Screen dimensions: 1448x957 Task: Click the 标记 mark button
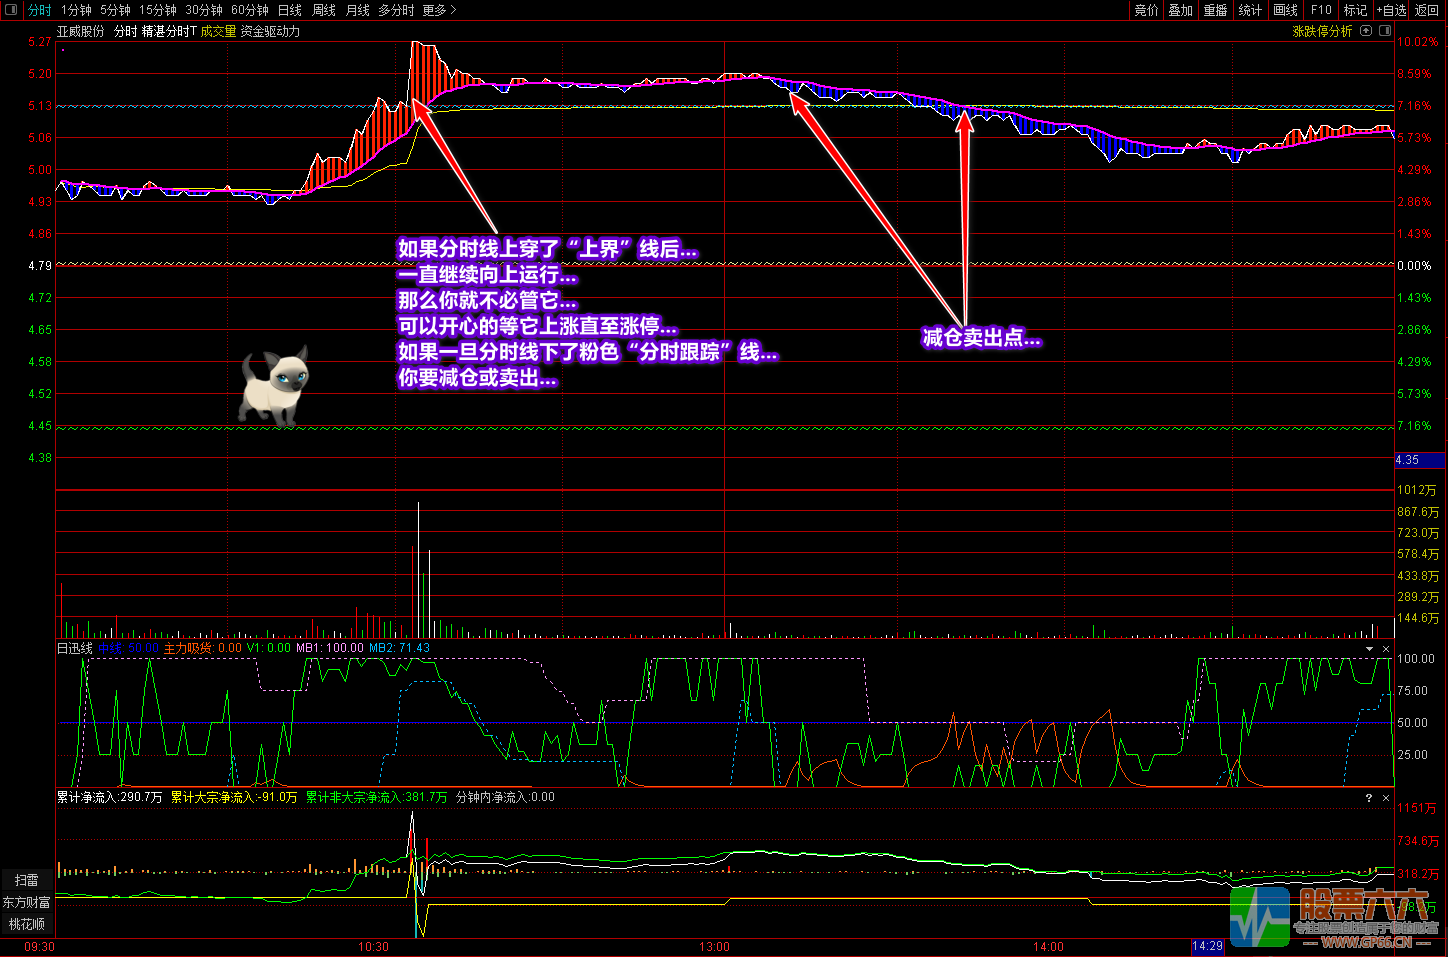1355,10
